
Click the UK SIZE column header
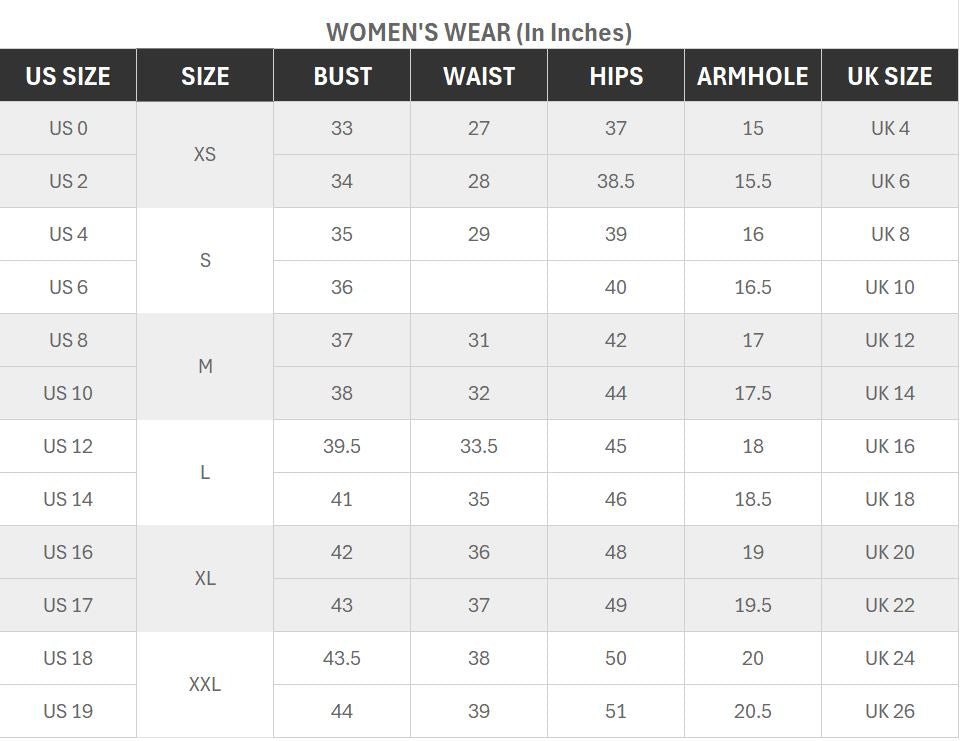890,76
